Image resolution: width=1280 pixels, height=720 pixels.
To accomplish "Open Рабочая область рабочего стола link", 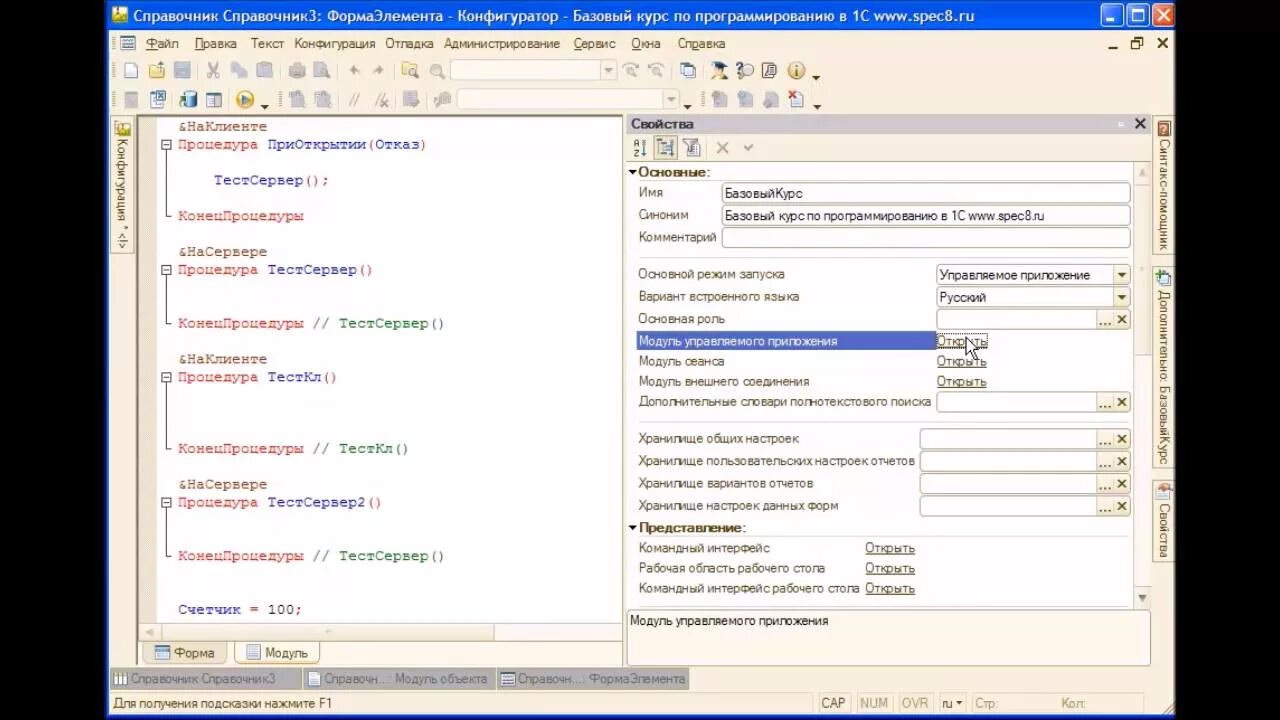I will pyautogui.click(x=890, y=568).
